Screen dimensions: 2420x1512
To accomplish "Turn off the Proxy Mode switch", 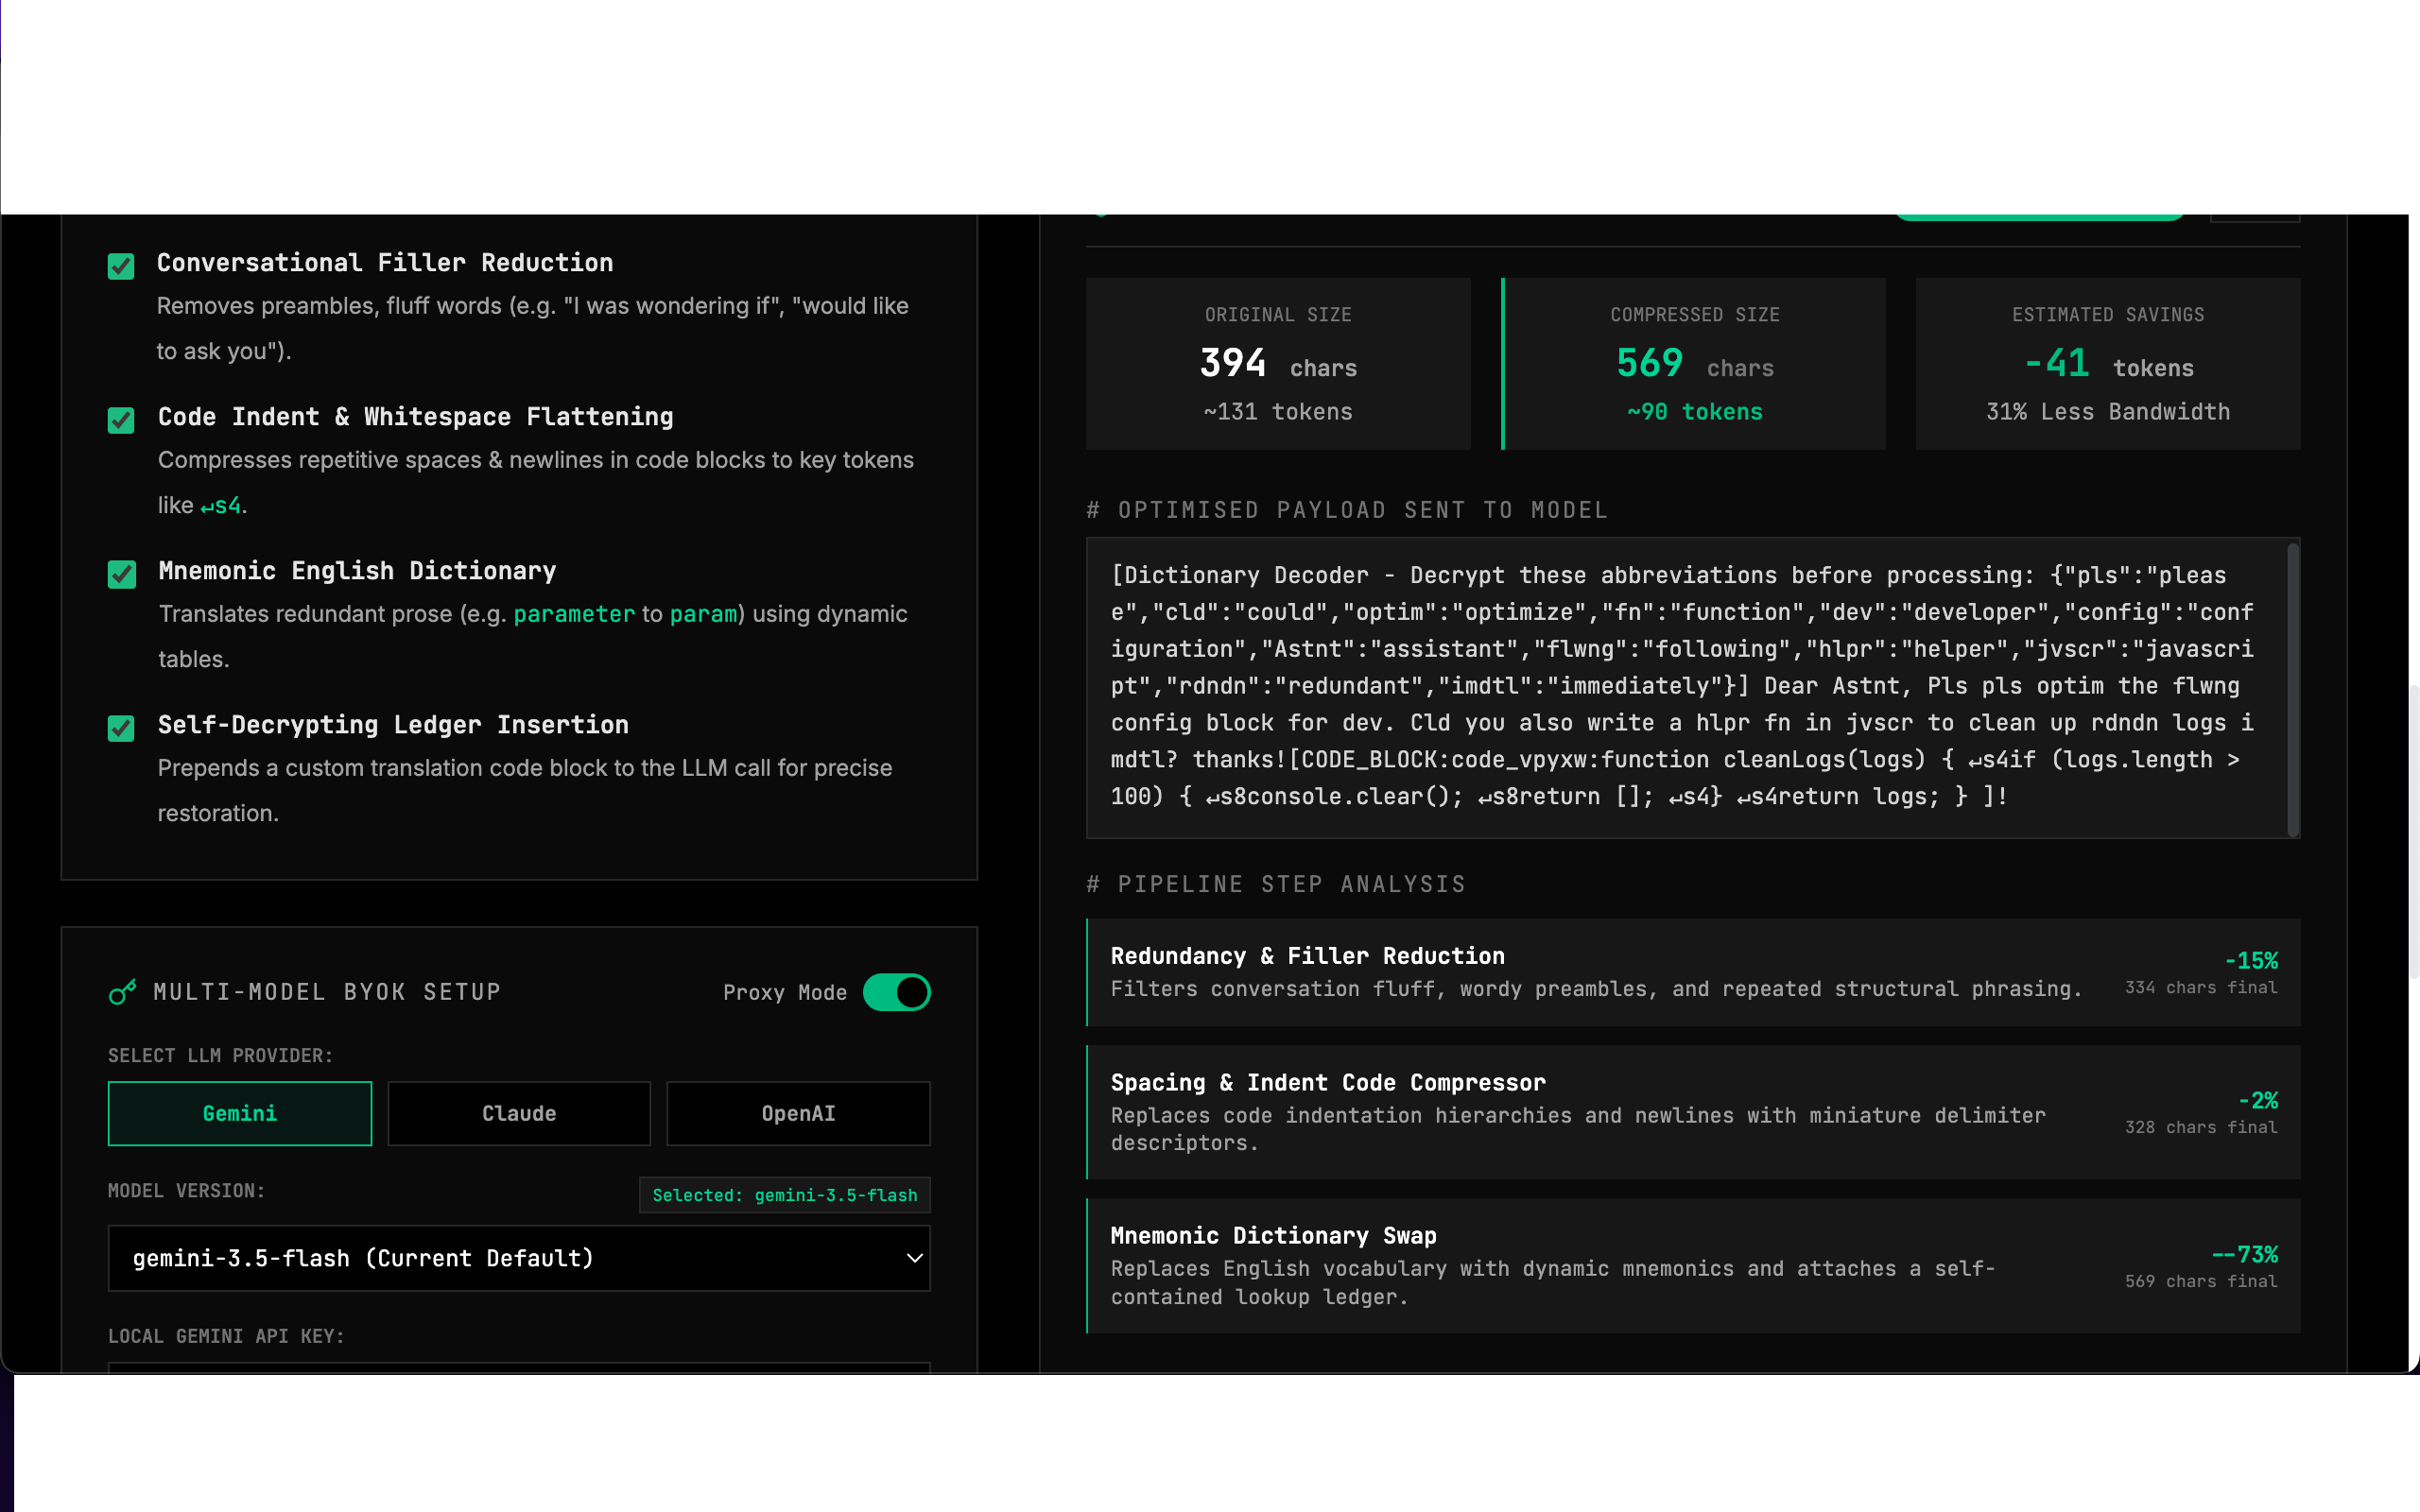I will coord(896,992).
